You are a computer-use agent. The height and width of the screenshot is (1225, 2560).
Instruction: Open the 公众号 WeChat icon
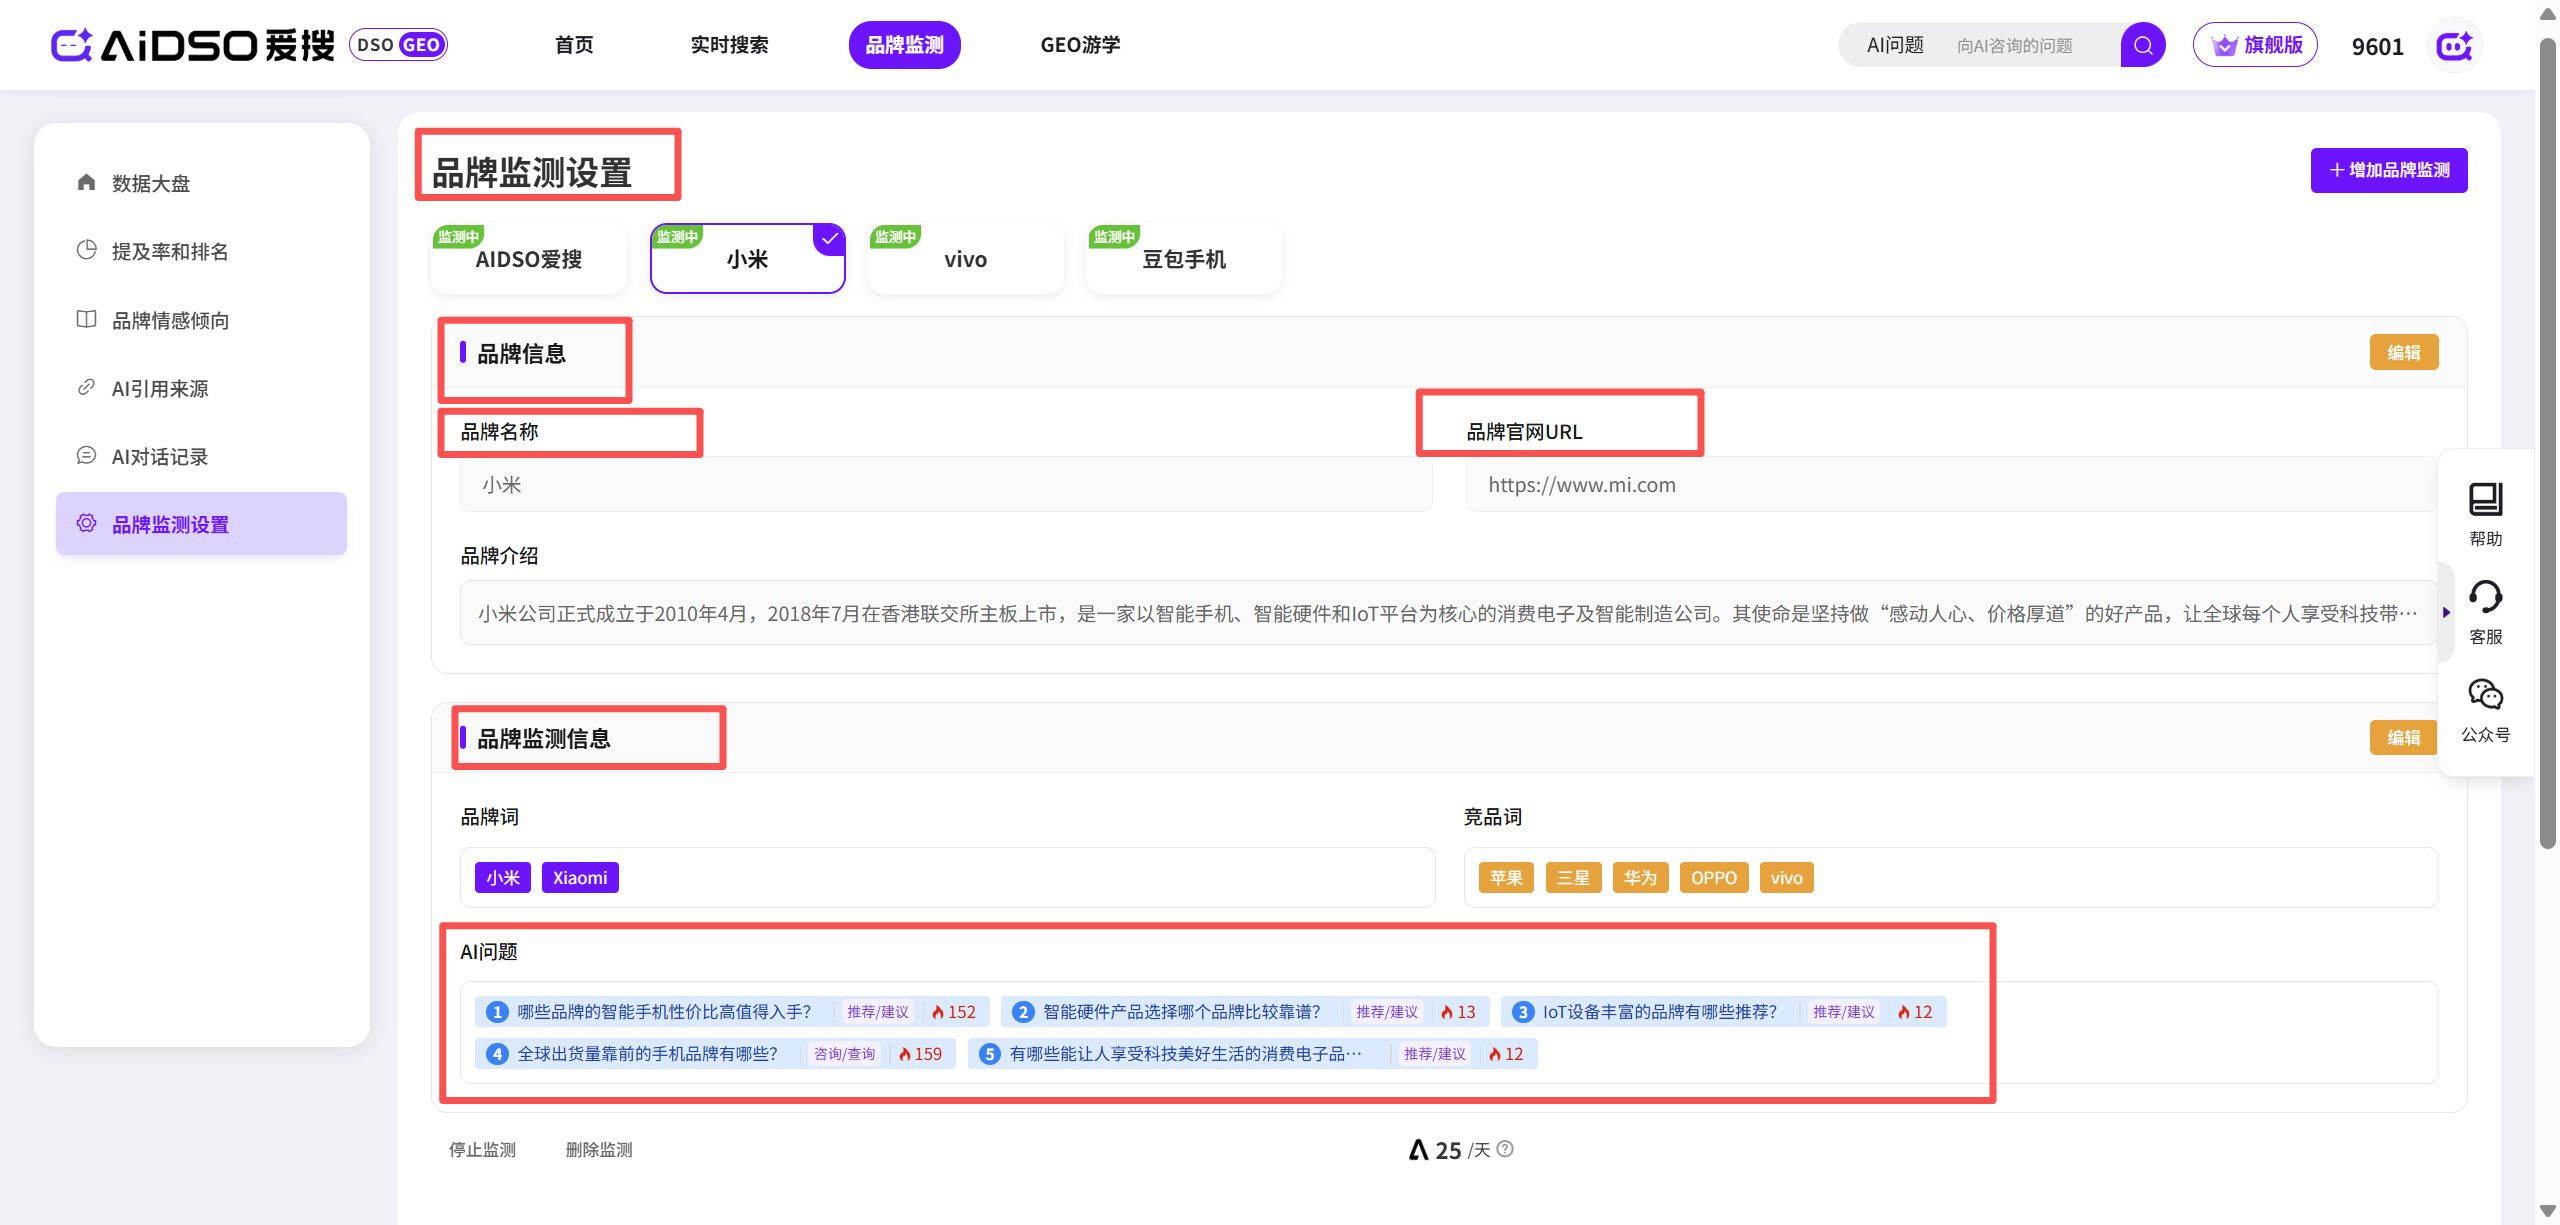click(2485, 694)
